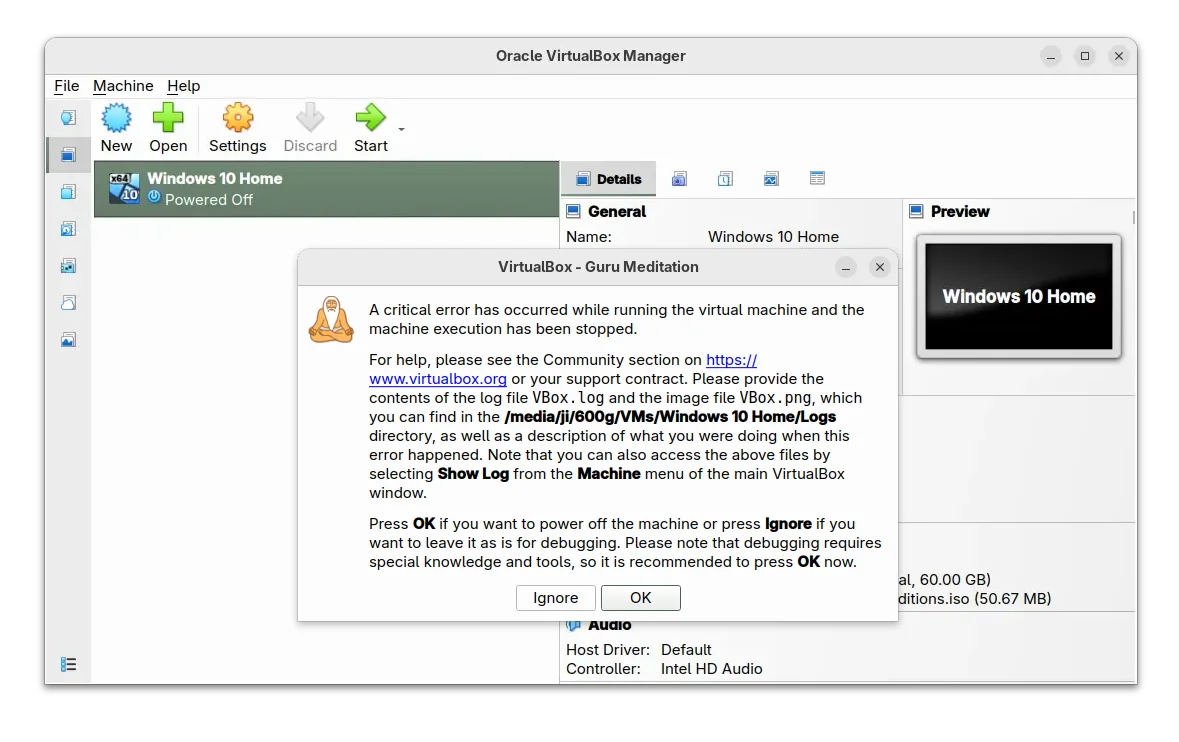Click the Host Driver: Default audio entry
Image resolution: width=1179 pixels, height=742 pixels.
point(638,650)
